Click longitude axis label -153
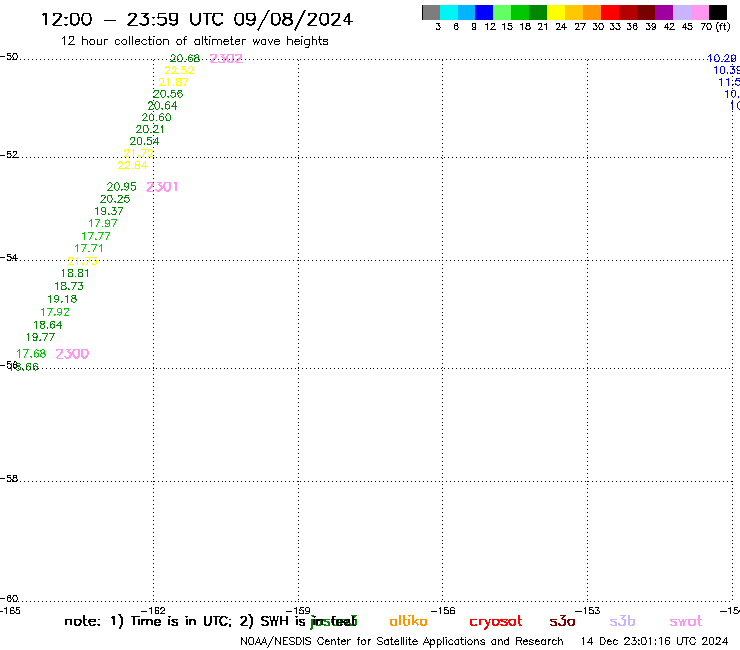This screenshot has width=740, height=650. pos(588,610)
